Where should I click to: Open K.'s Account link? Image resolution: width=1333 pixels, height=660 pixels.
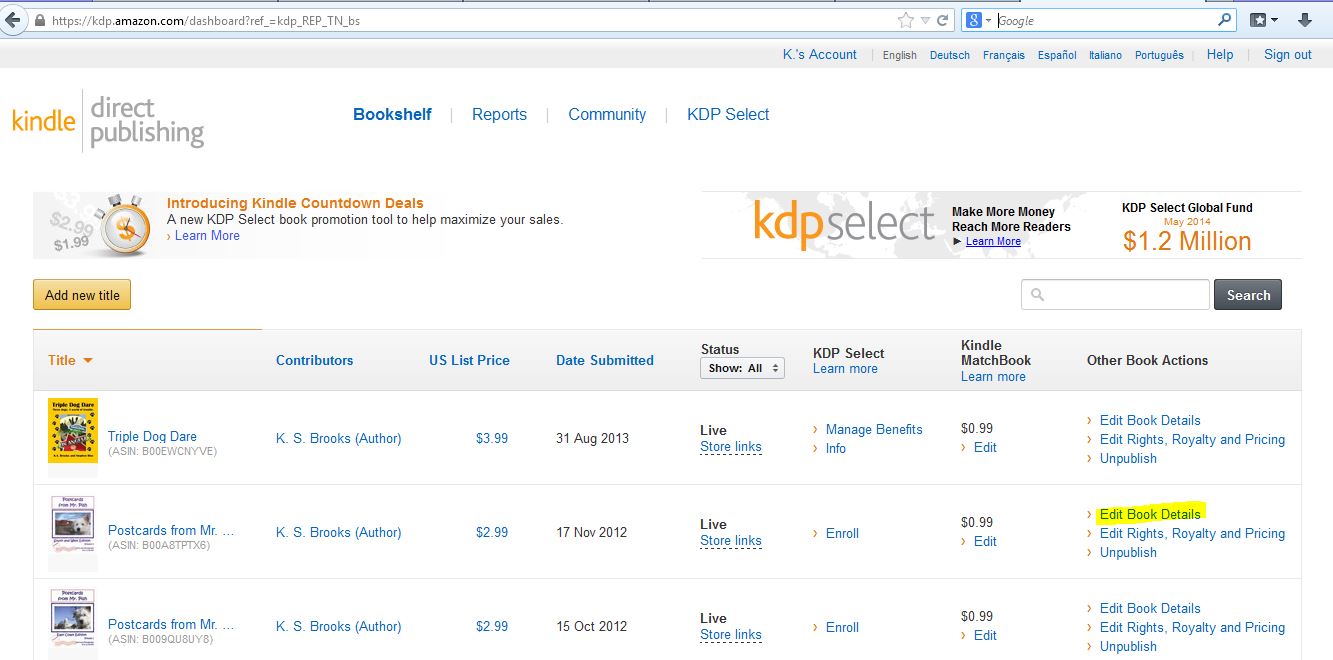[x=819, y=55]
